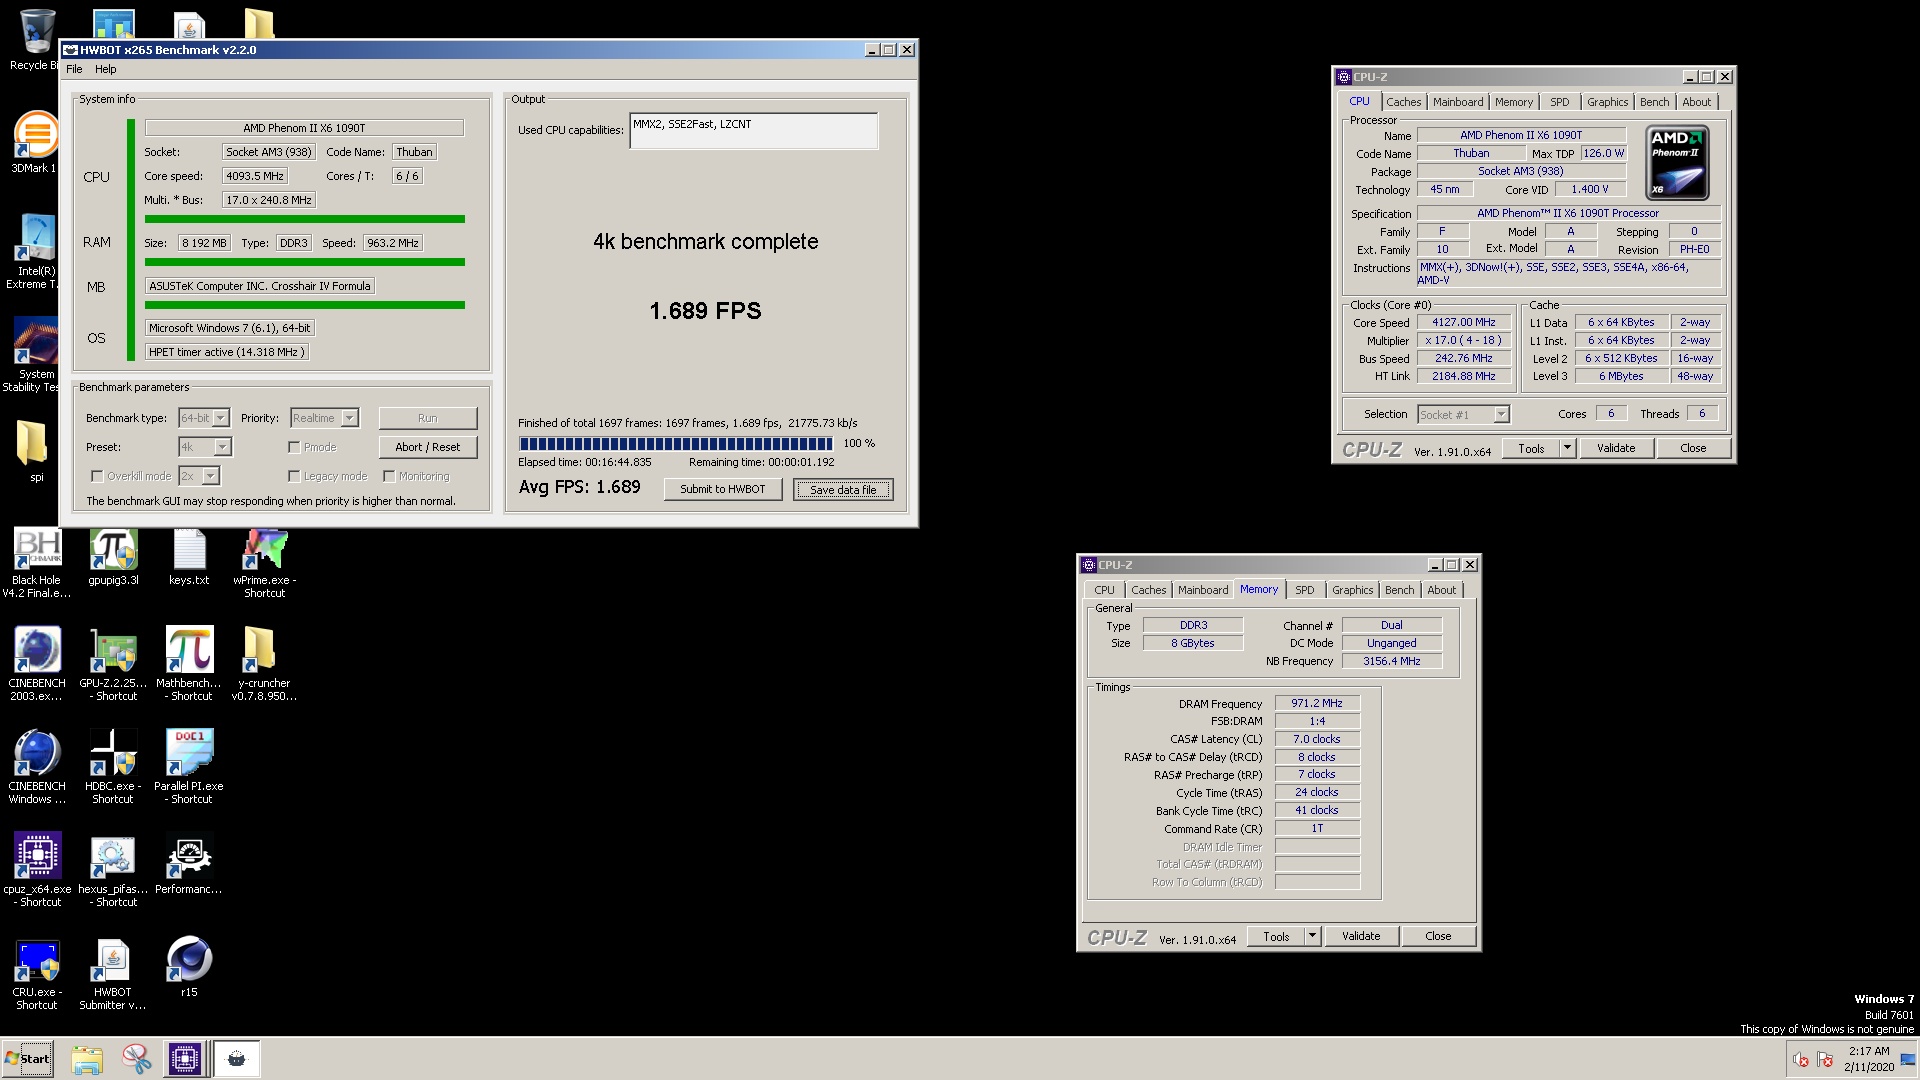Open the File menu in HWBOT x265

pyautogui.click(x=74, y=69)
